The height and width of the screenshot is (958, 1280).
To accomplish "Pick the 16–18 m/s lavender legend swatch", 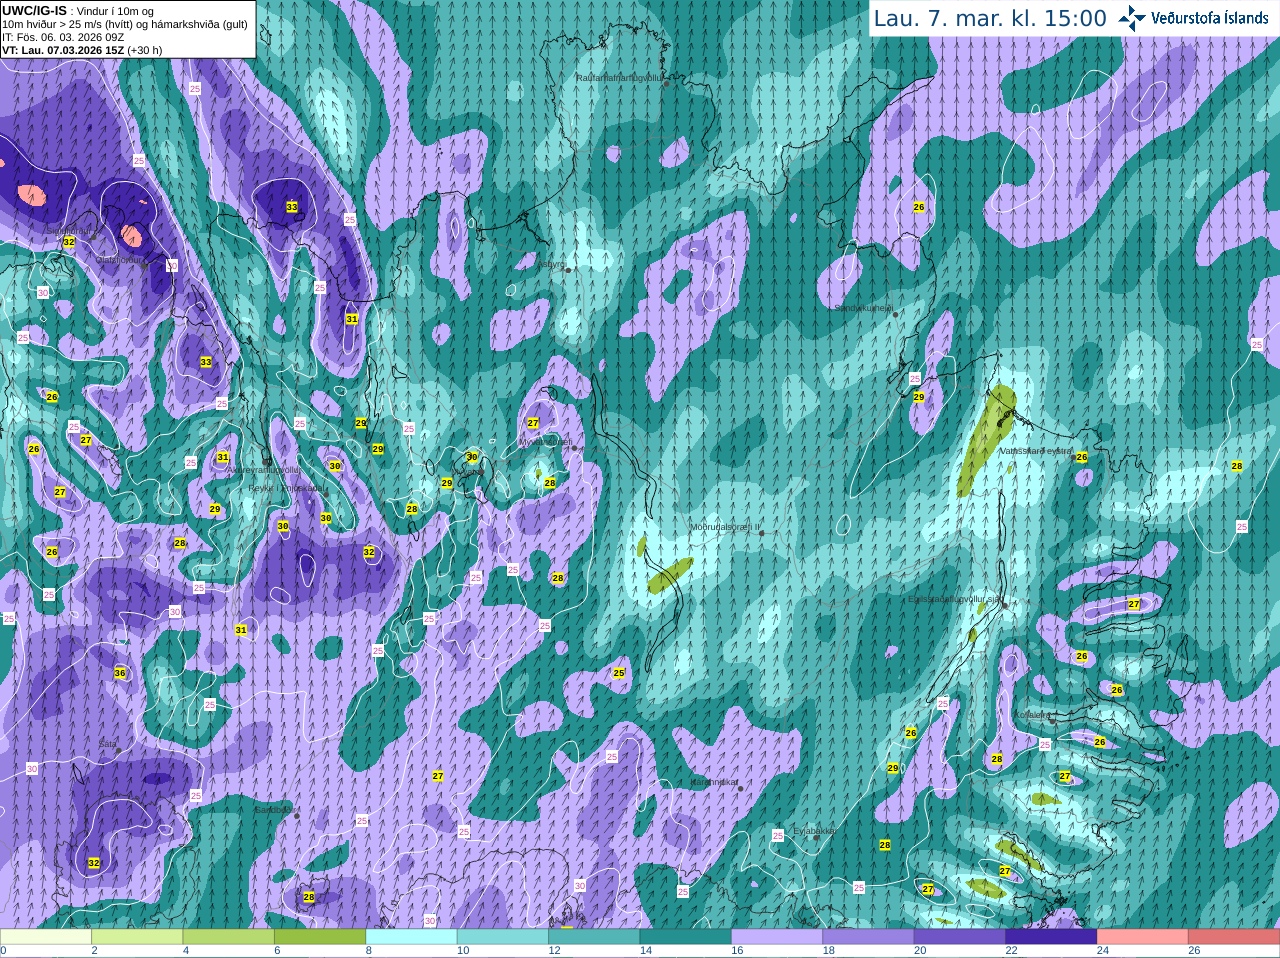I will (x=776, y=937).
